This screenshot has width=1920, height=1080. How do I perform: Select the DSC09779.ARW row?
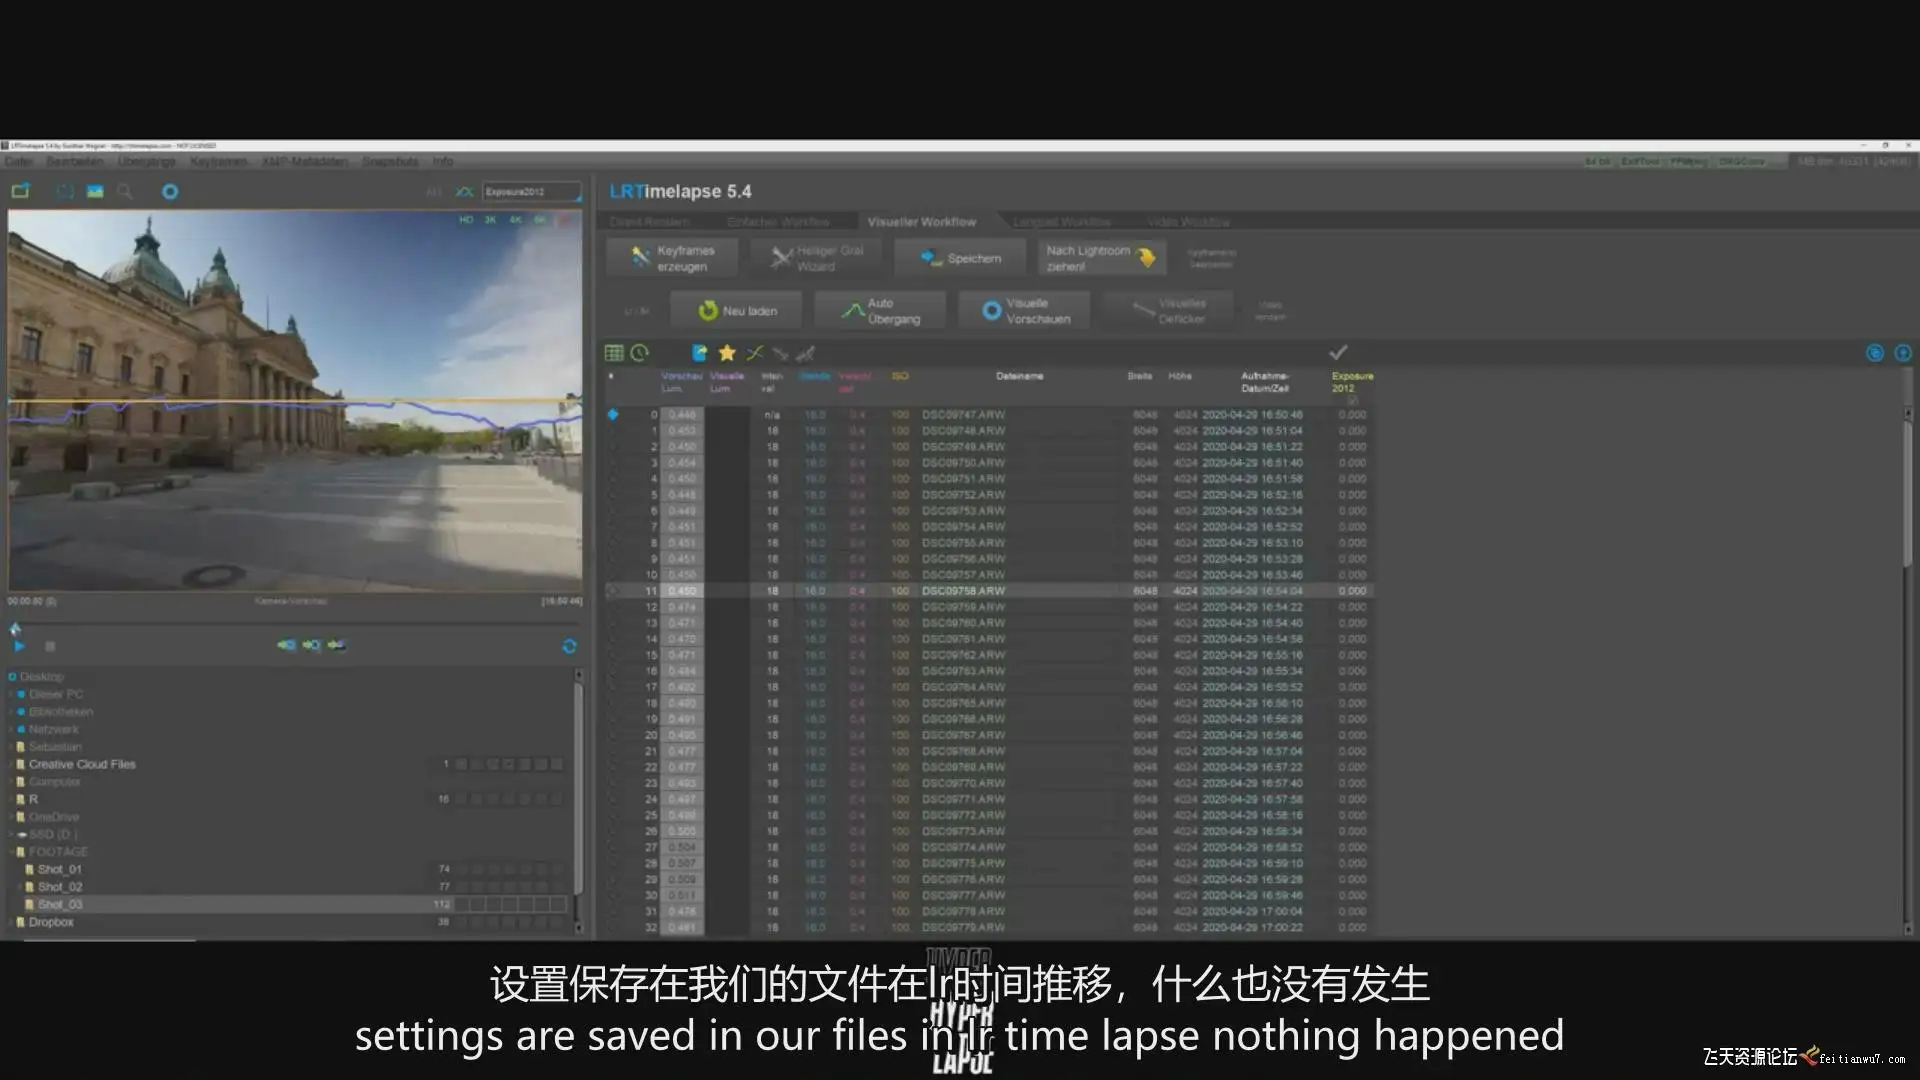(989, 927)
